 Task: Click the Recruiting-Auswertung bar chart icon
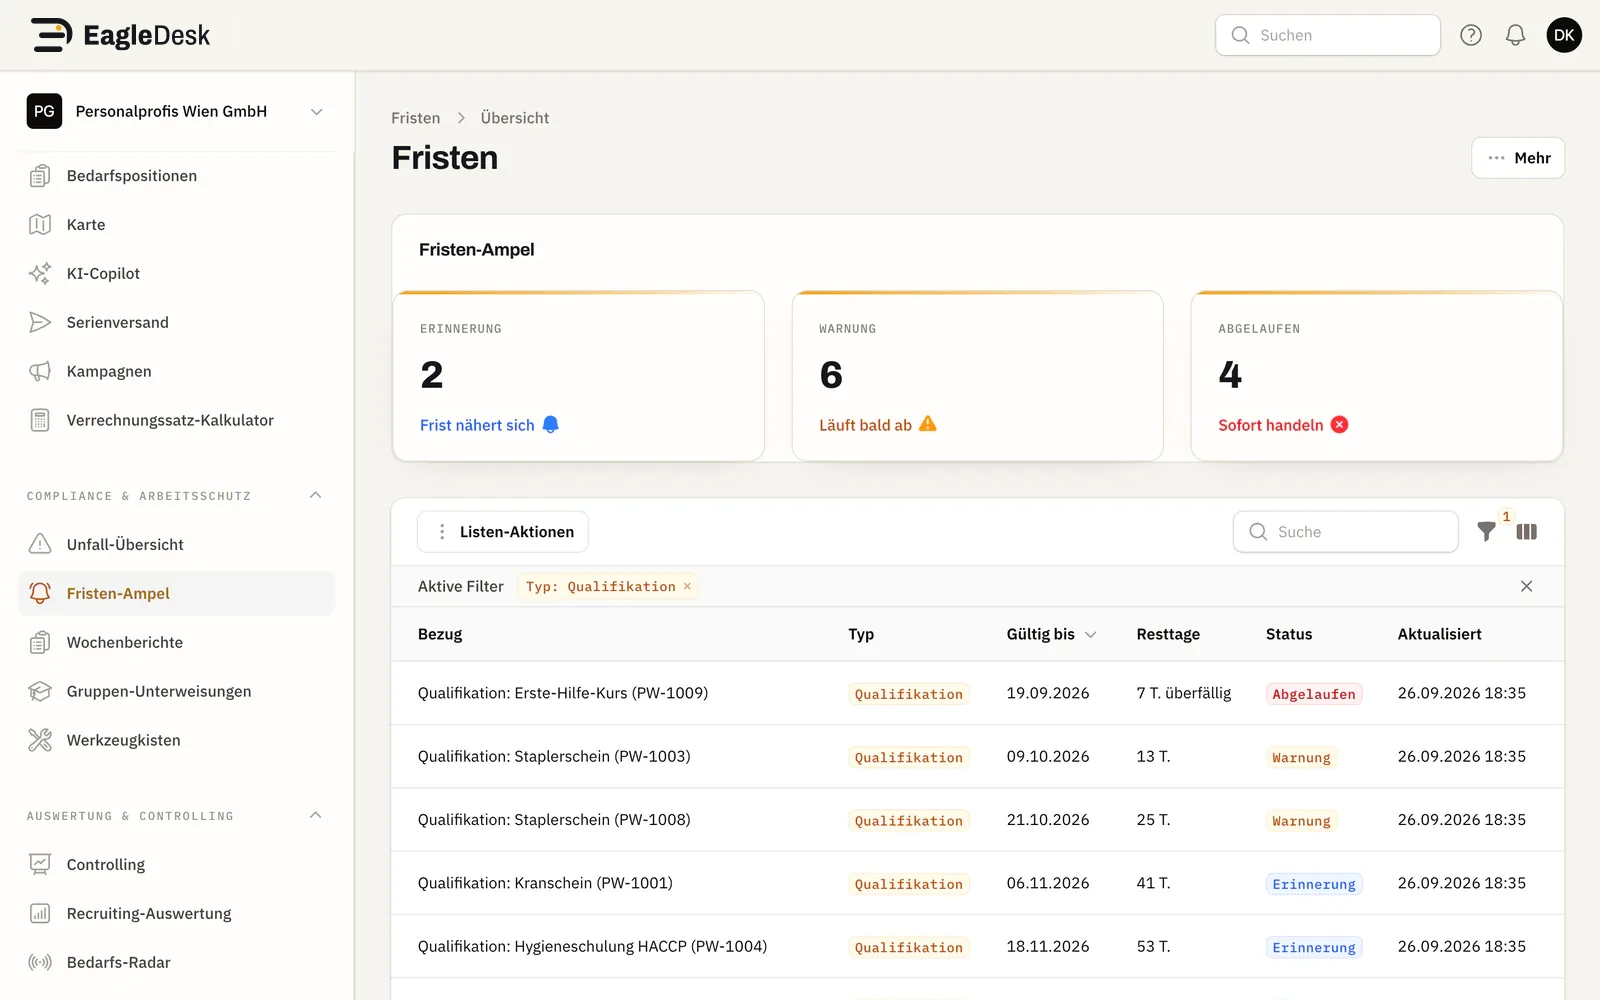click(40, 914)
